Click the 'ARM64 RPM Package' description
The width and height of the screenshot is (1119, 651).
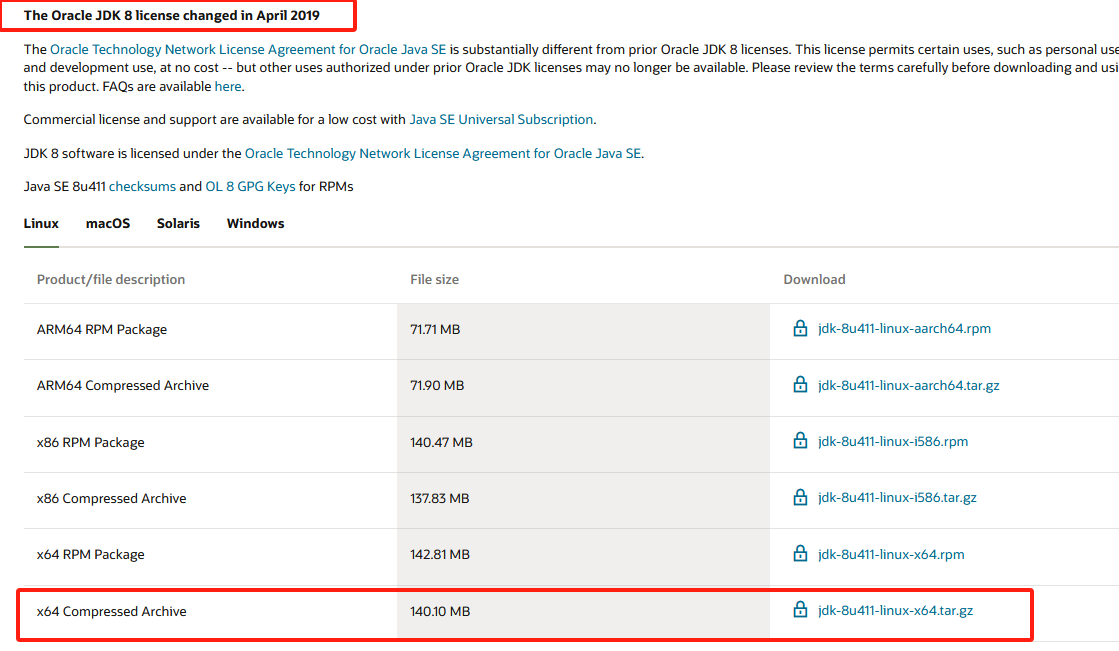click(x=102, y=329)
